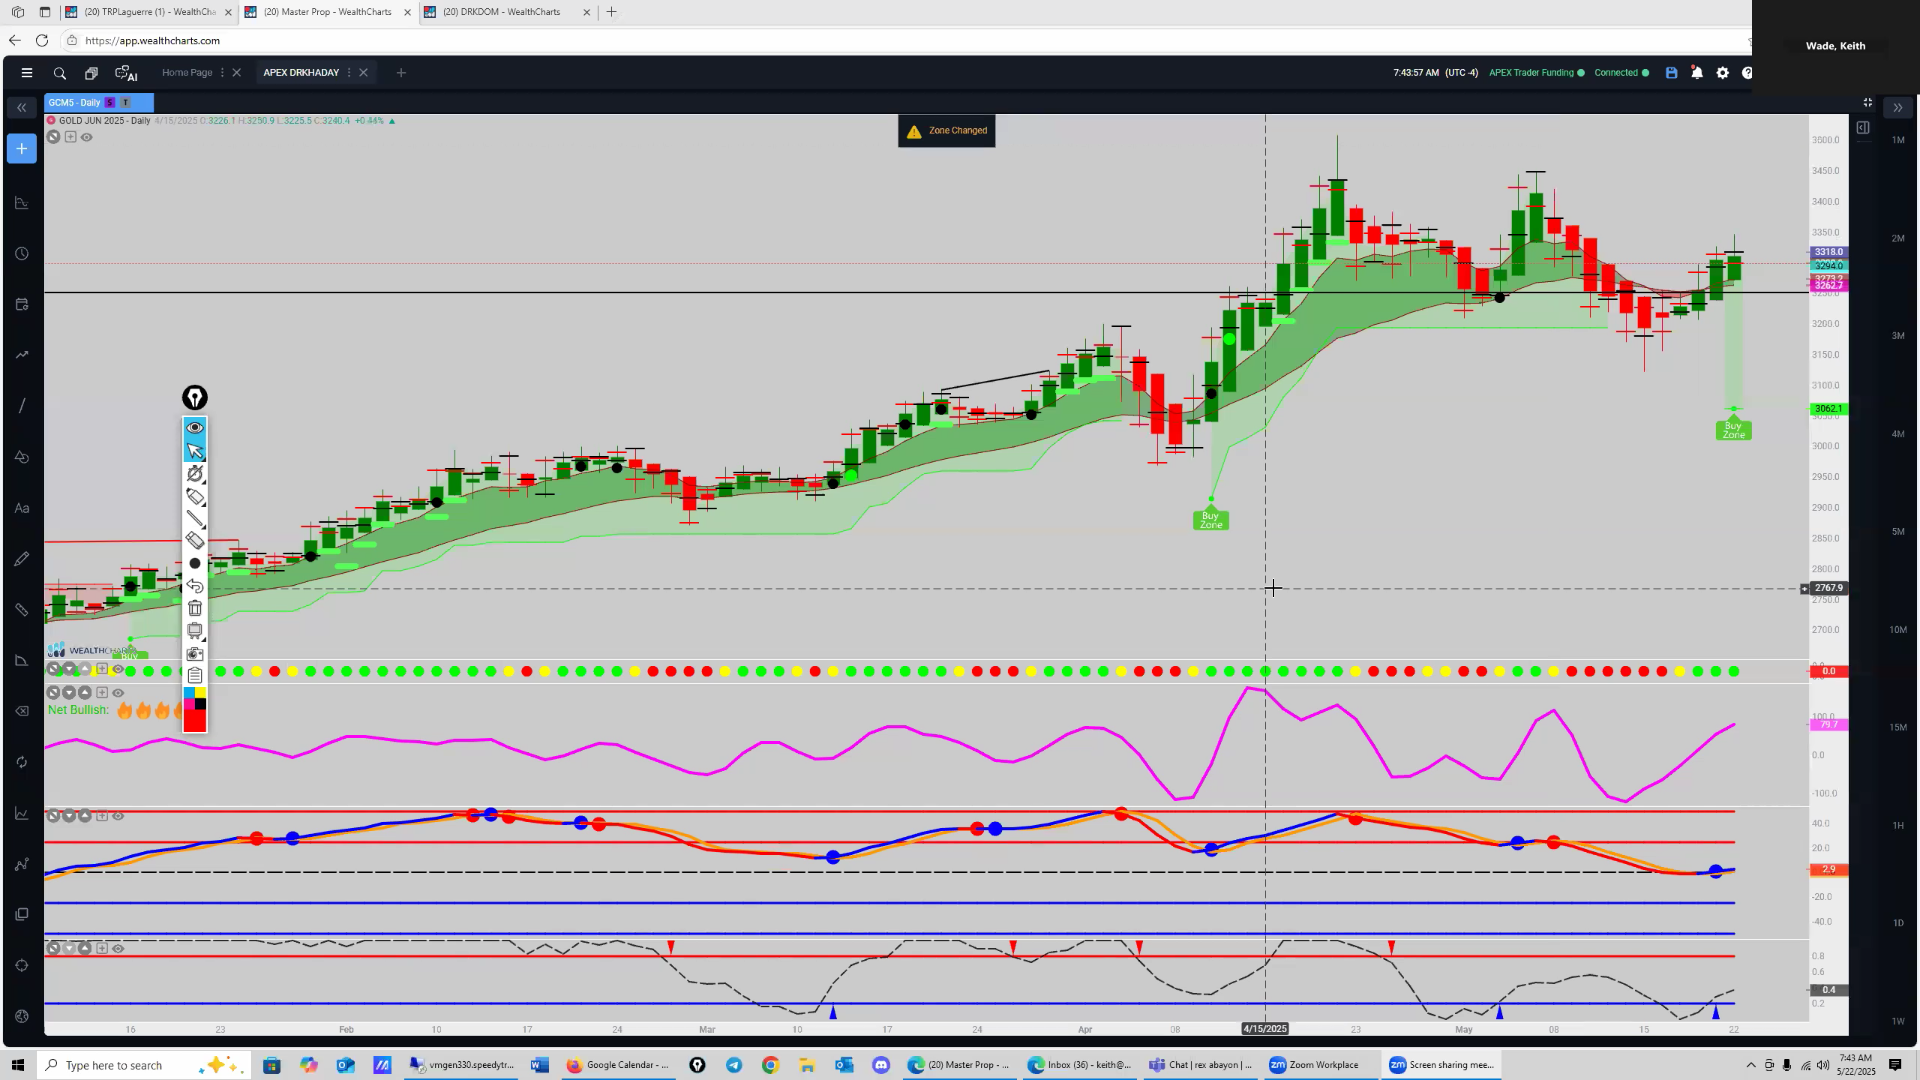Select the arrow pointer in annotation toolbar
The image size is (1920, 1080).
(195, 451)
